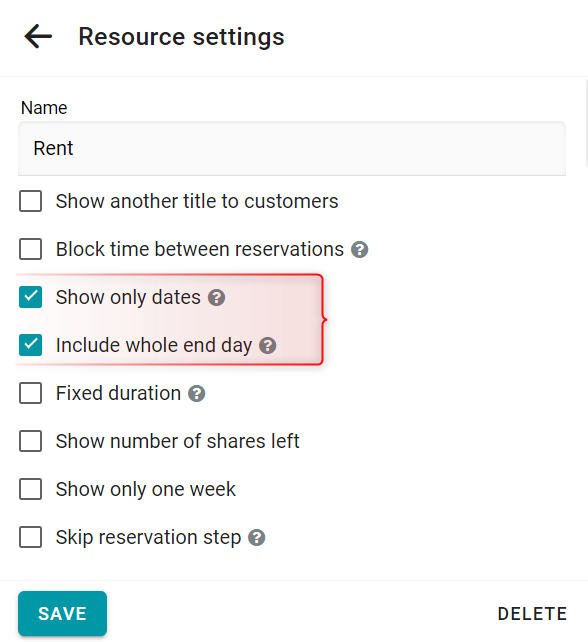Open help icon beside Include whole end day
The width and height of the screenshot is (588, 642).
(267, 346)
